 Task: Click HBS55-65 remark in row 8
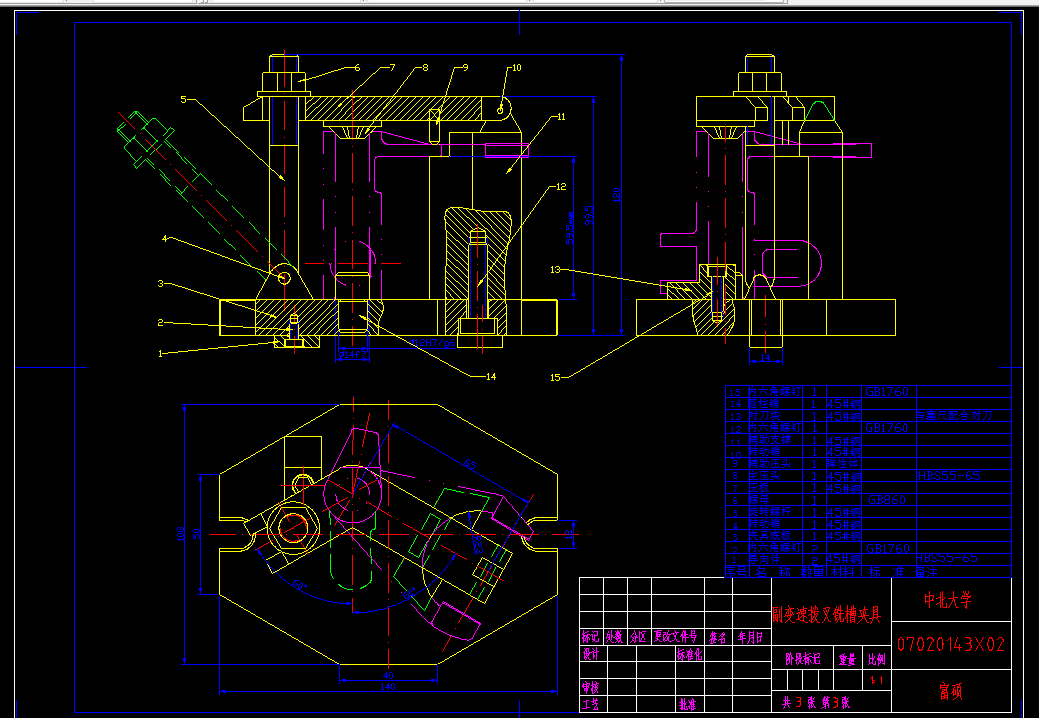click(x=949, y=476)
